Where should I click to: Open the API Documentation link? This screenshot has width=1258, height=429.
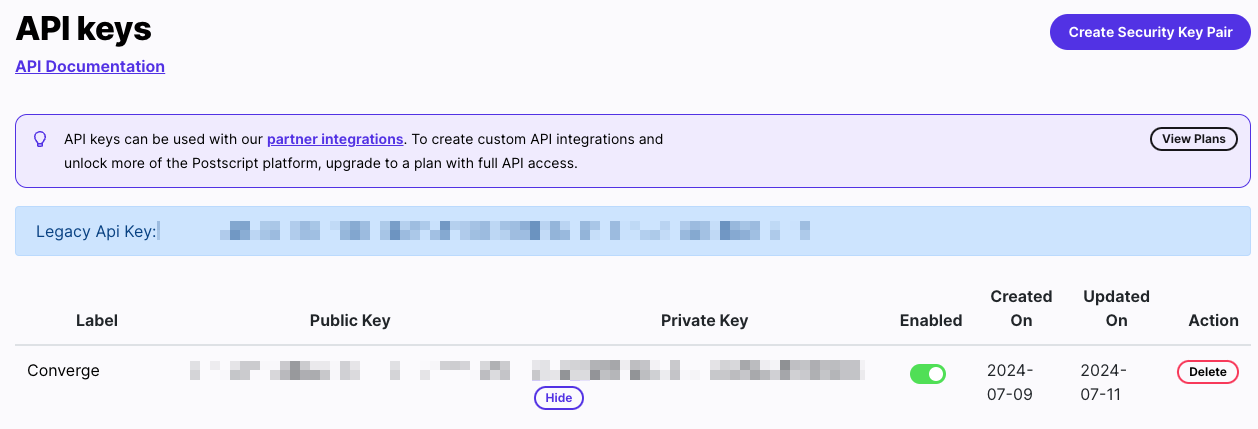pyautogui.click(x=90, y=66)
